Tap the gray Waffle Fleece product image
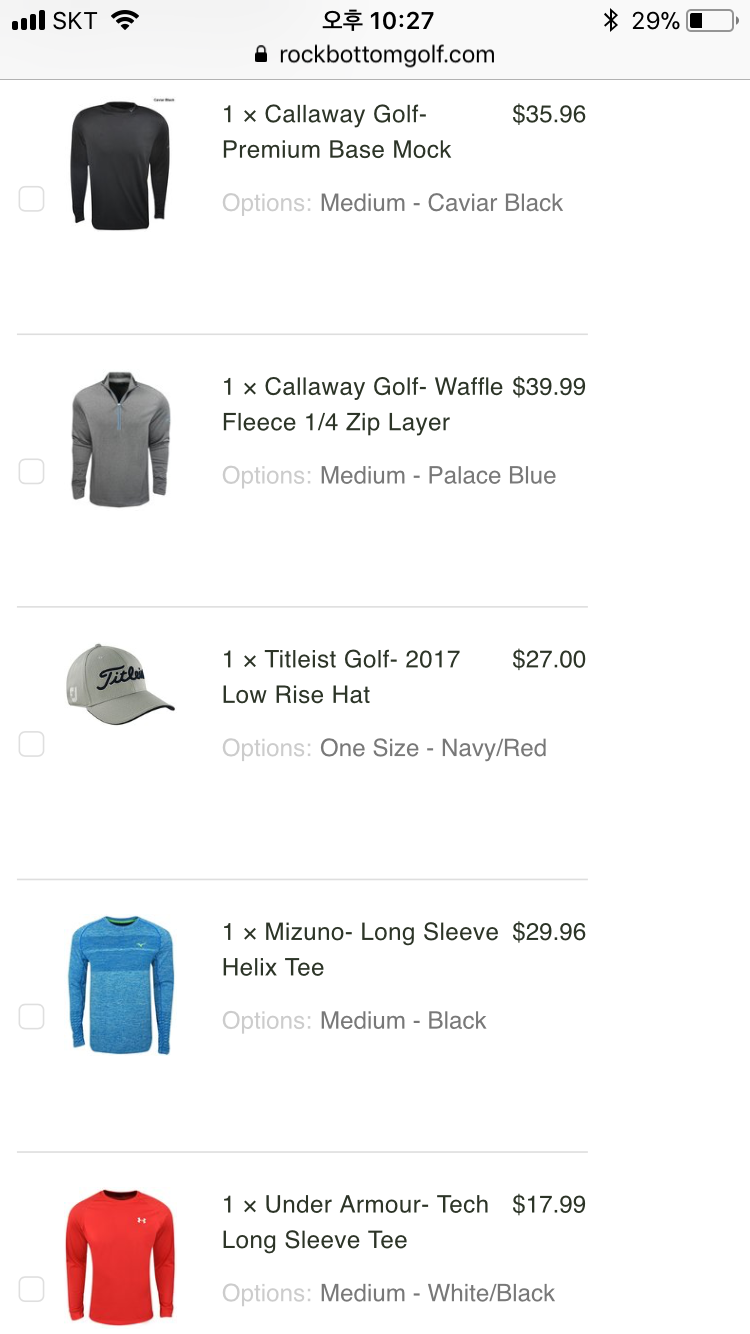Viewport: 750px width, 1334px height. pyautogui.click(x=121, y=439)
